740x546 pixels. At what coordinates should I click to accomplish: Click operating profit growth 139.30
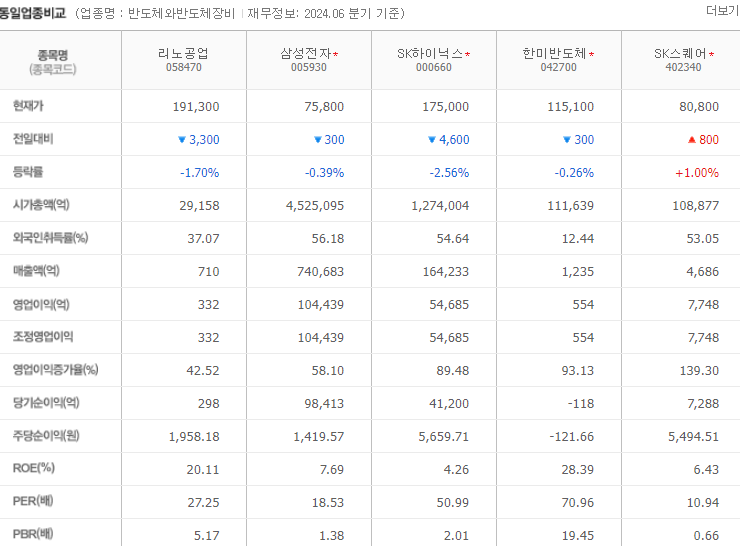[699, 370]
